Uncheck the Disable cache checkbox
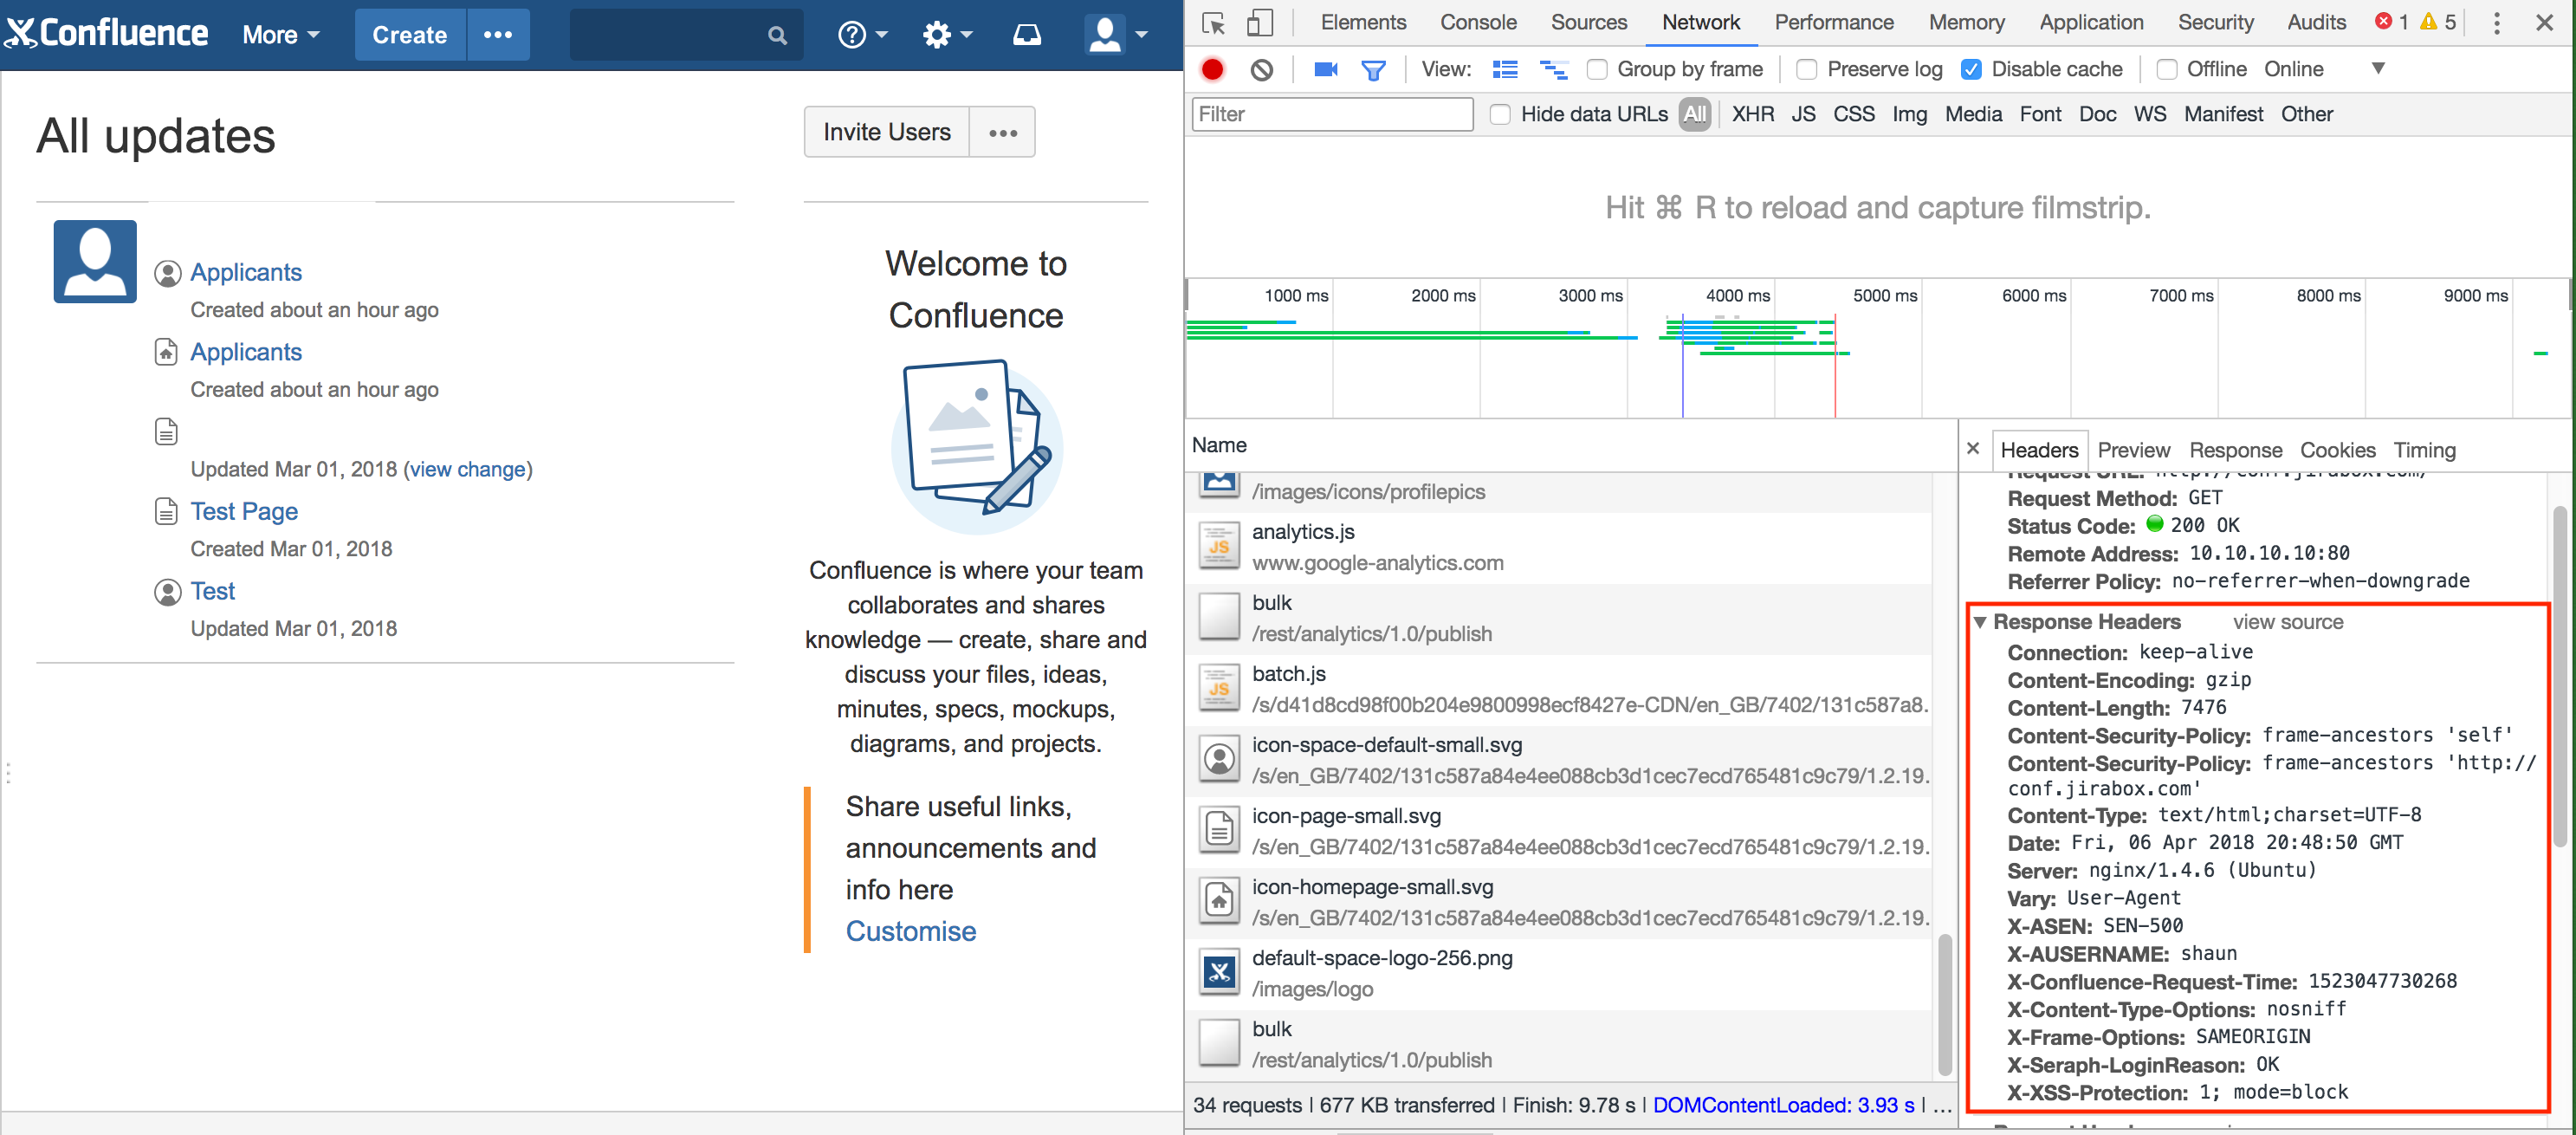The height and width of the screenshot is (1135, 2576). pyautogui.click(x=1972, y=69)
